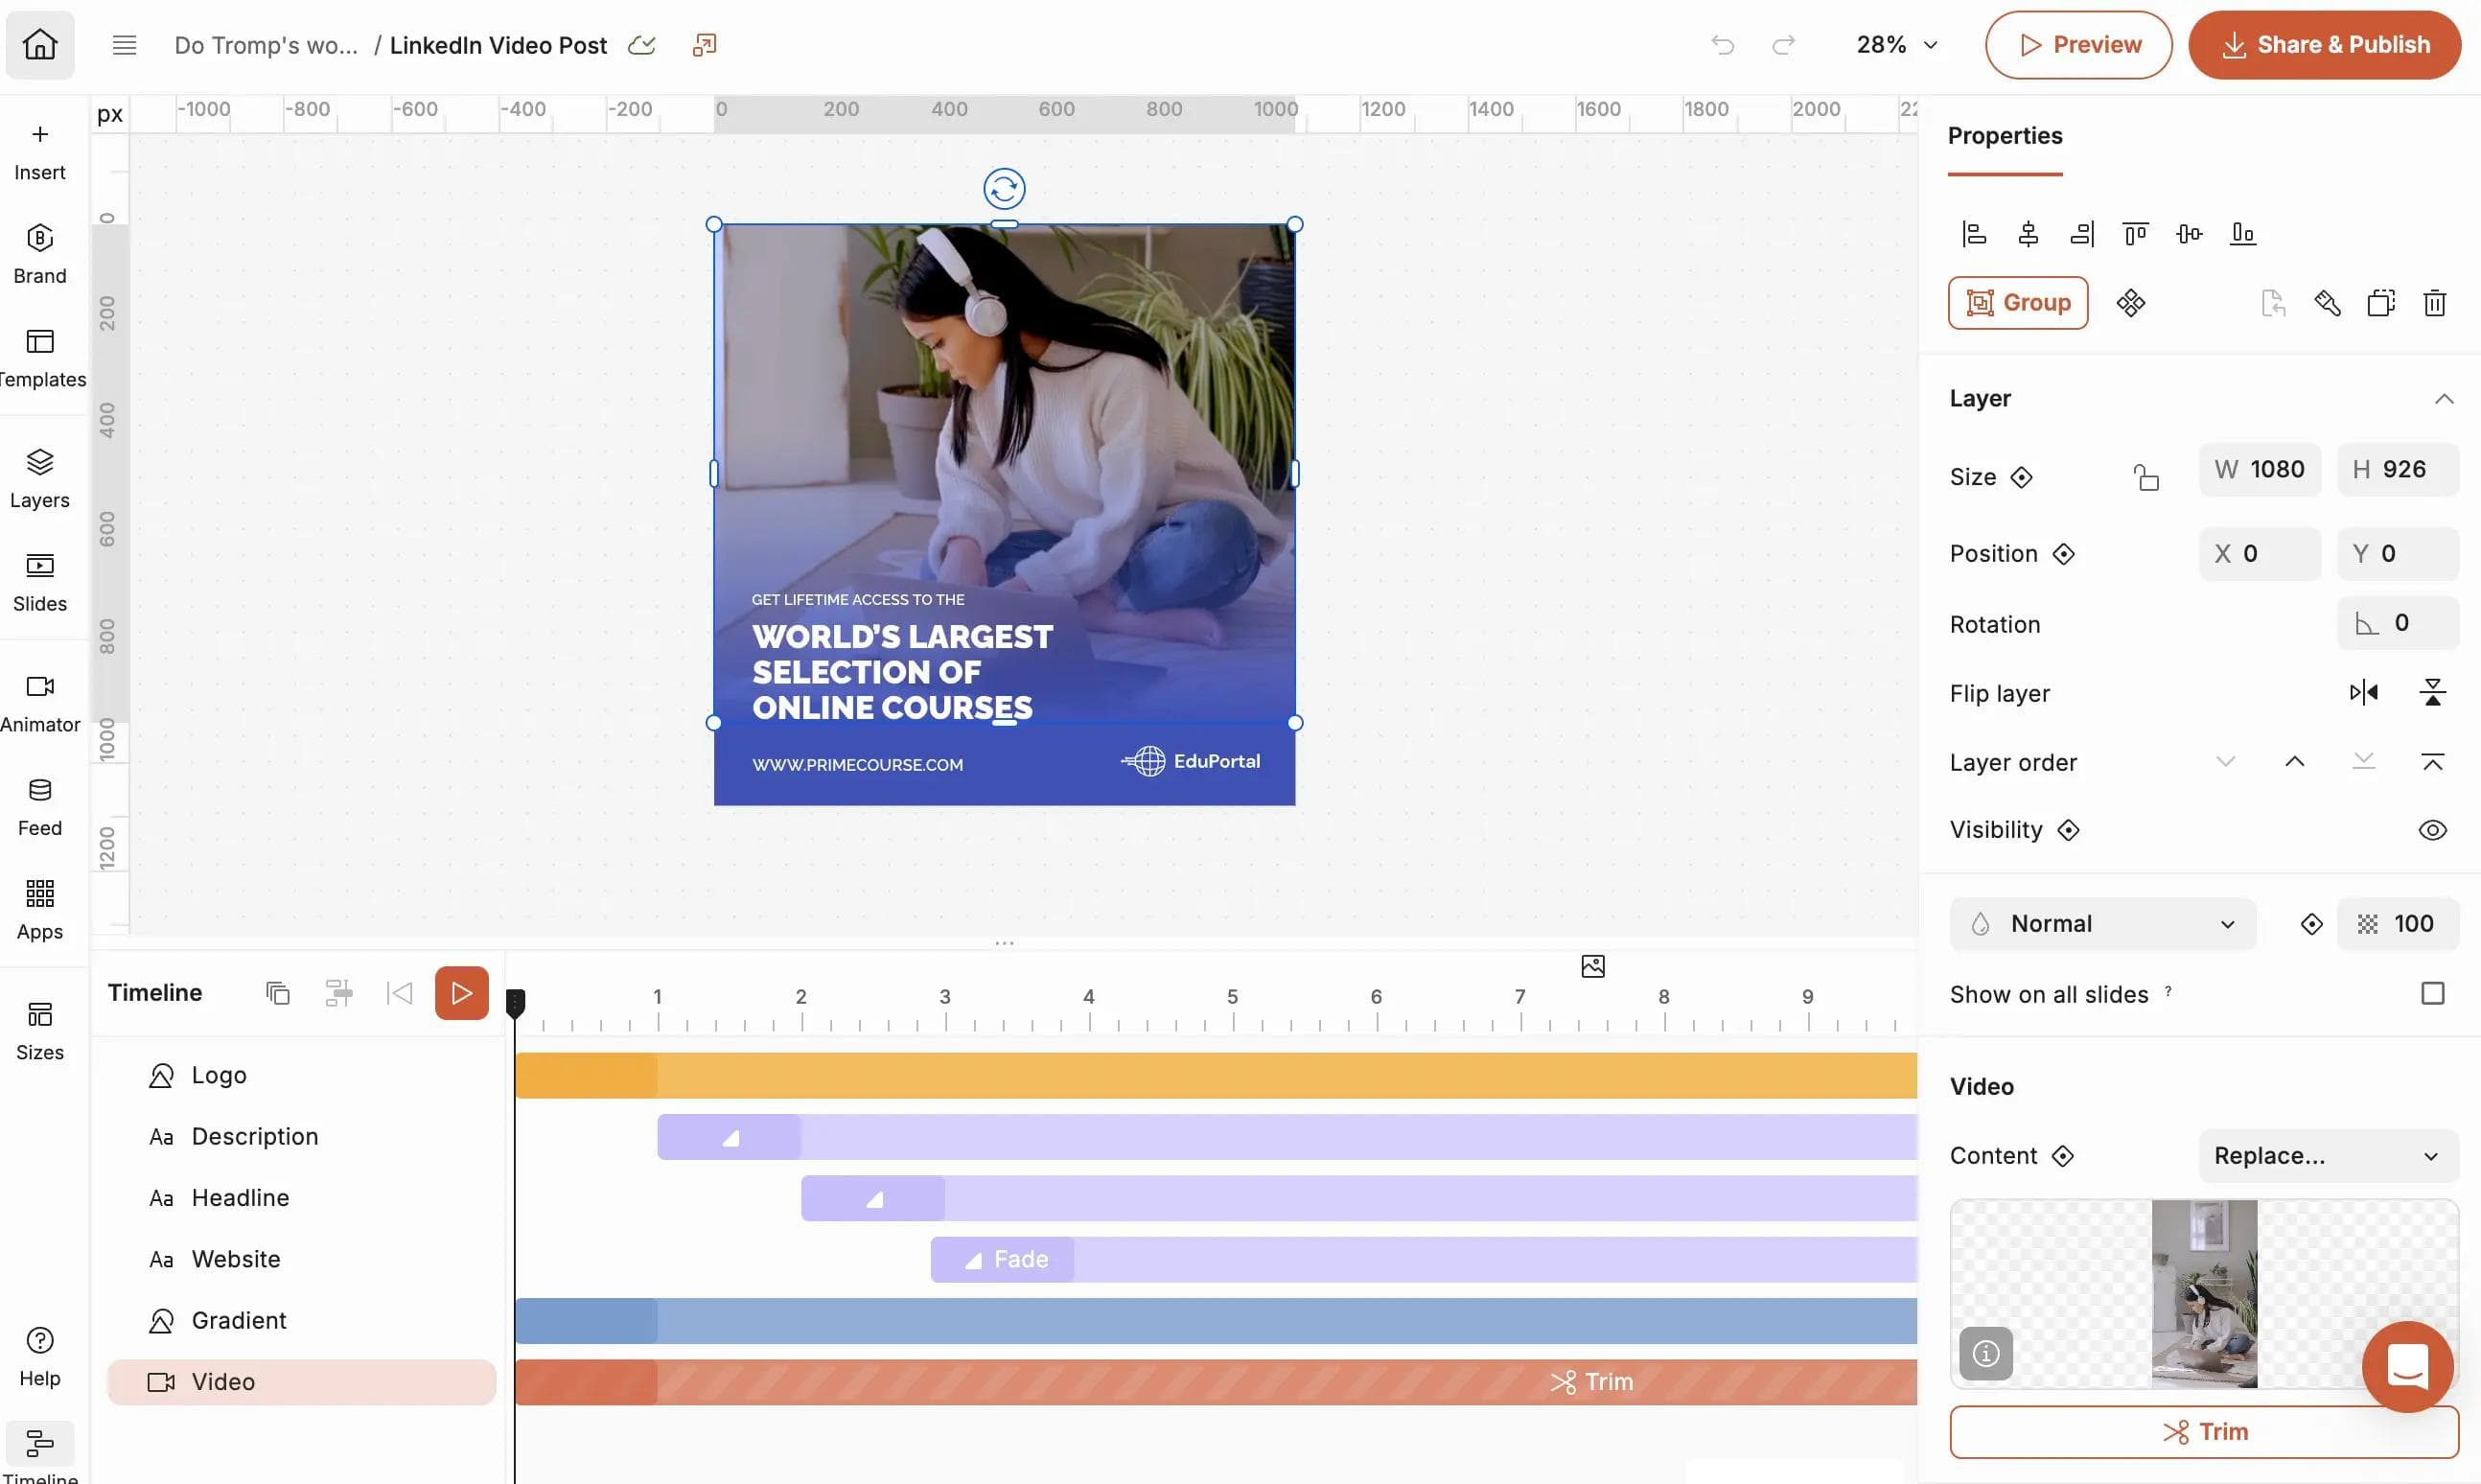Click the Trim button under Video
This screenshot has height=1484, width=2481.
[x=2204, y=1430]
